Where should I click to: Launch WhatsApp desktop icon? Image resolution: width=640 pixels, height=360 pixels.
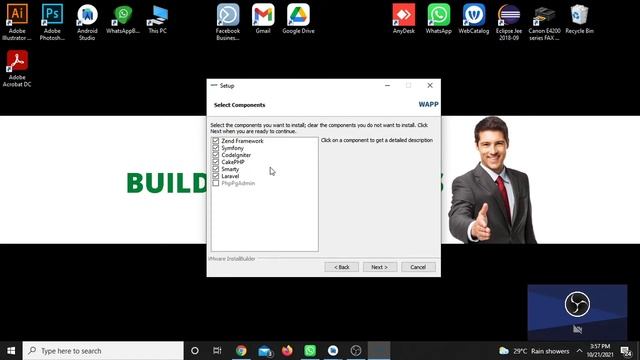click(439, 19)
